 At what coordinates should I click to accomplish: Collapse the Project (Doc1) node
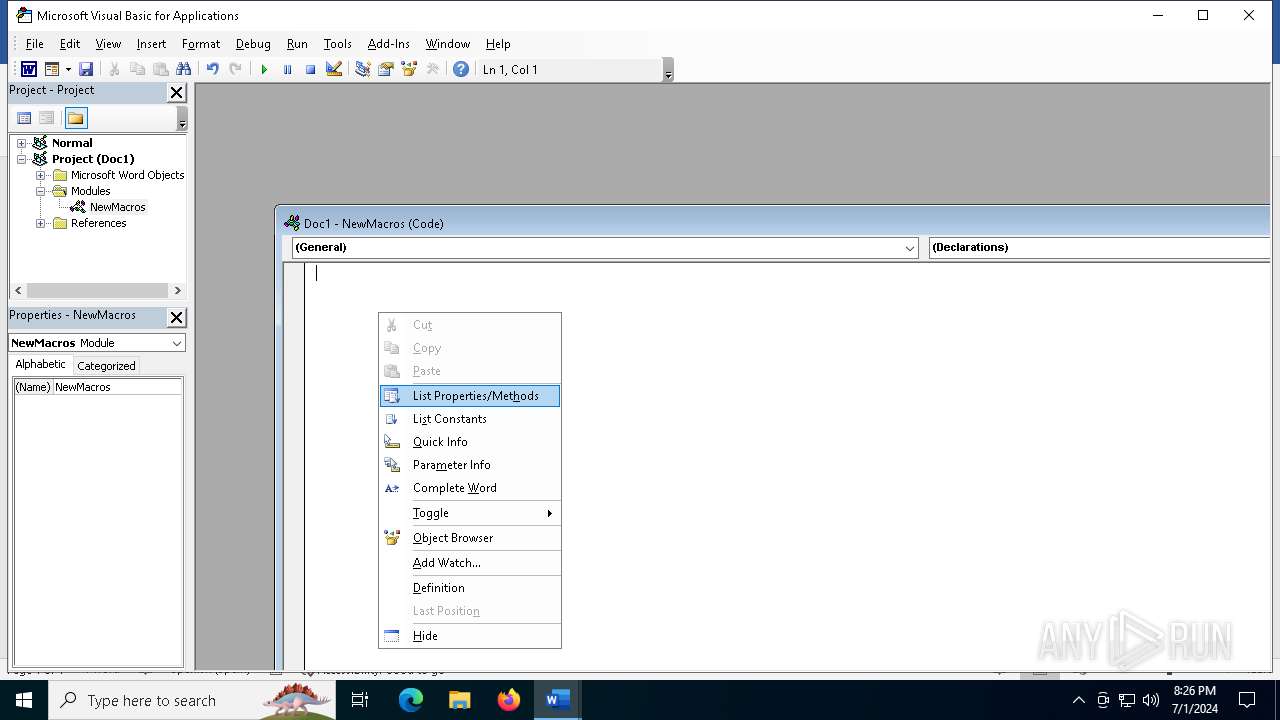21,159
